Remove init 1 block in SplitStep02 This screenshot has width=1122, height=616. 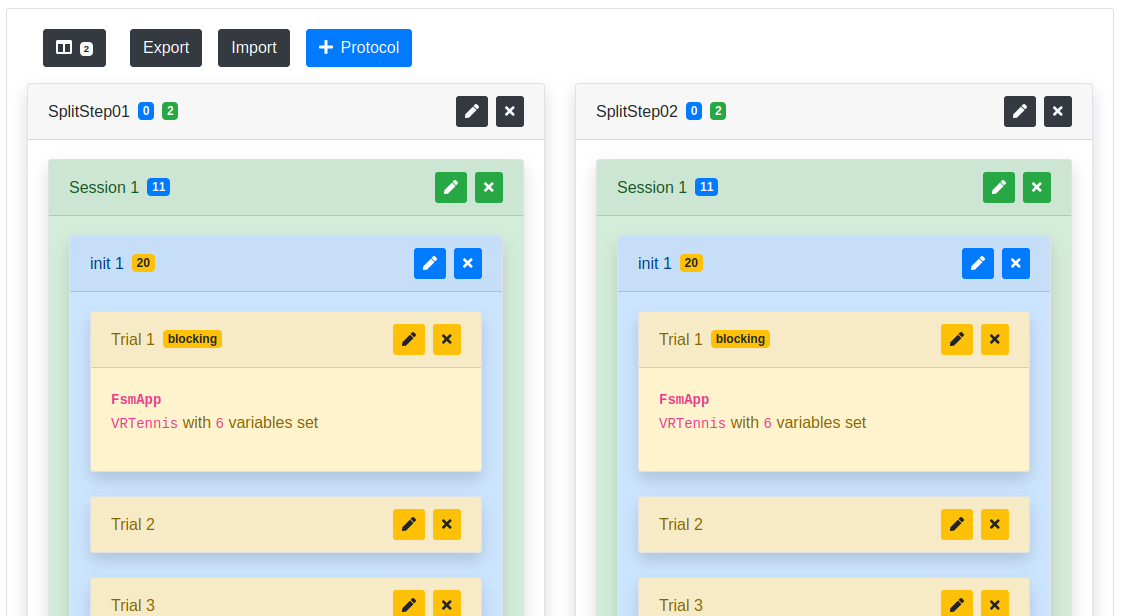tap(1016, 263)
